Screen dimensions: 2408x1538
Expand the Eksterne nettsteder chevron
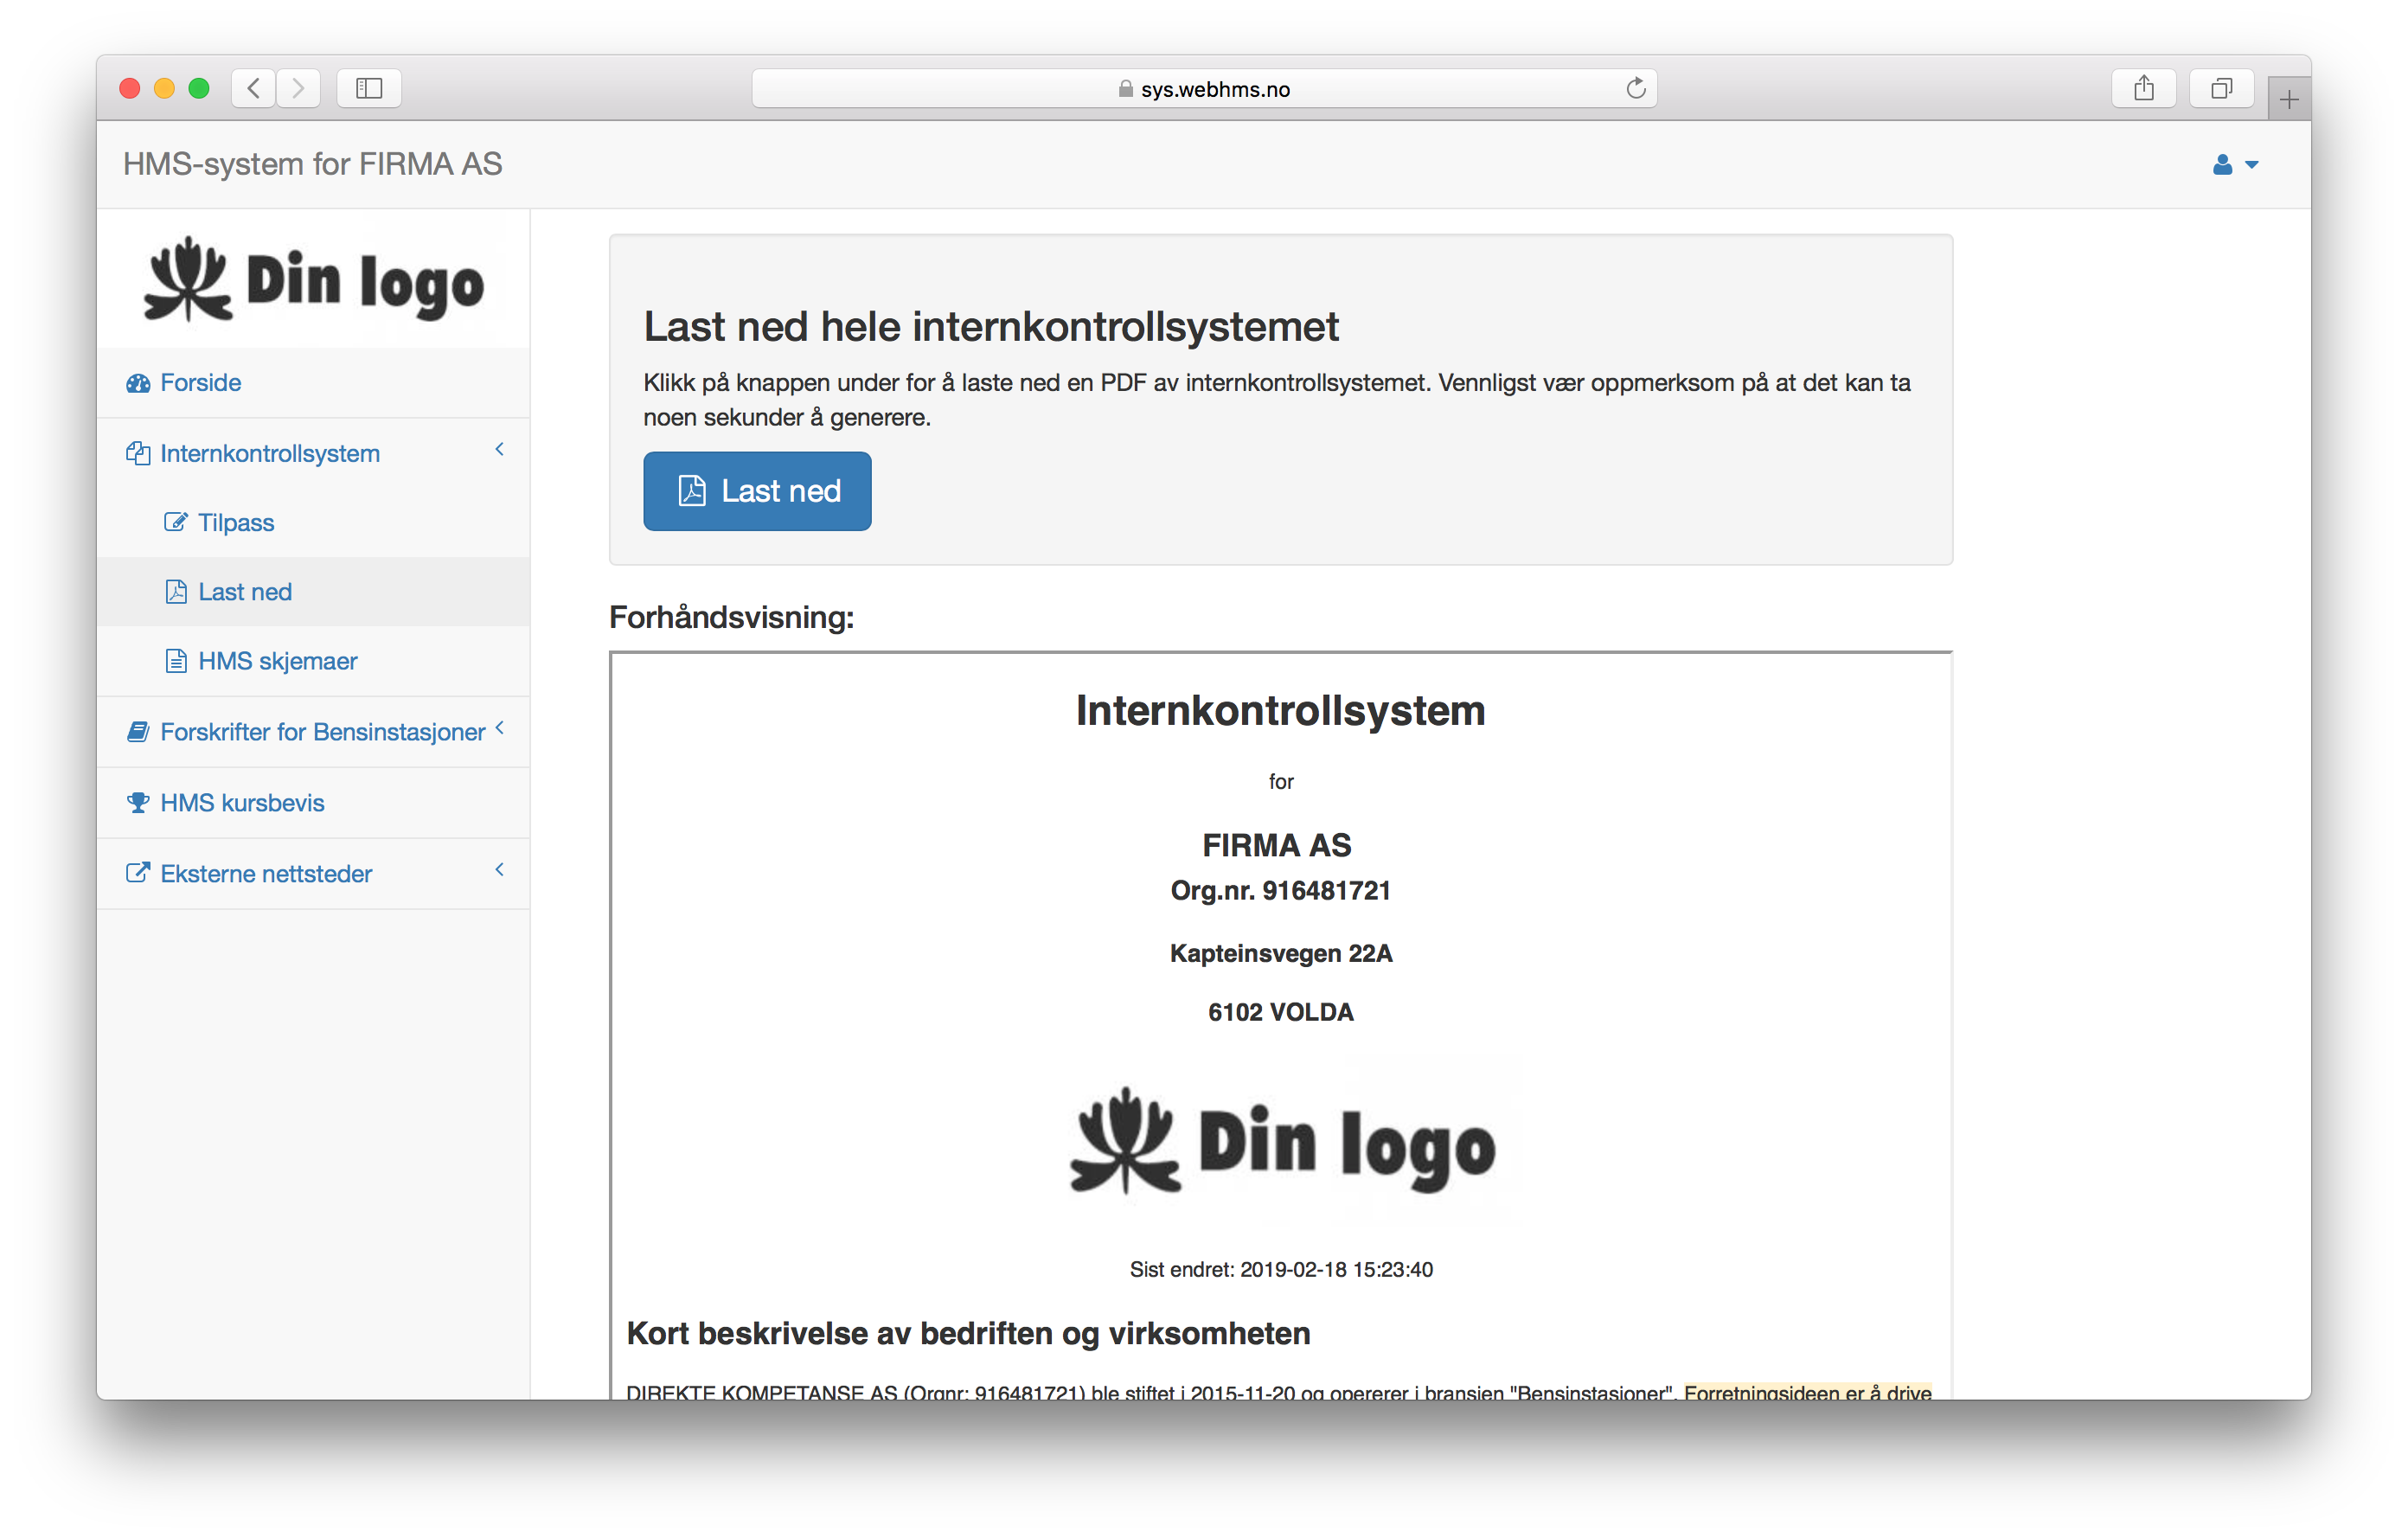point(499,870)
